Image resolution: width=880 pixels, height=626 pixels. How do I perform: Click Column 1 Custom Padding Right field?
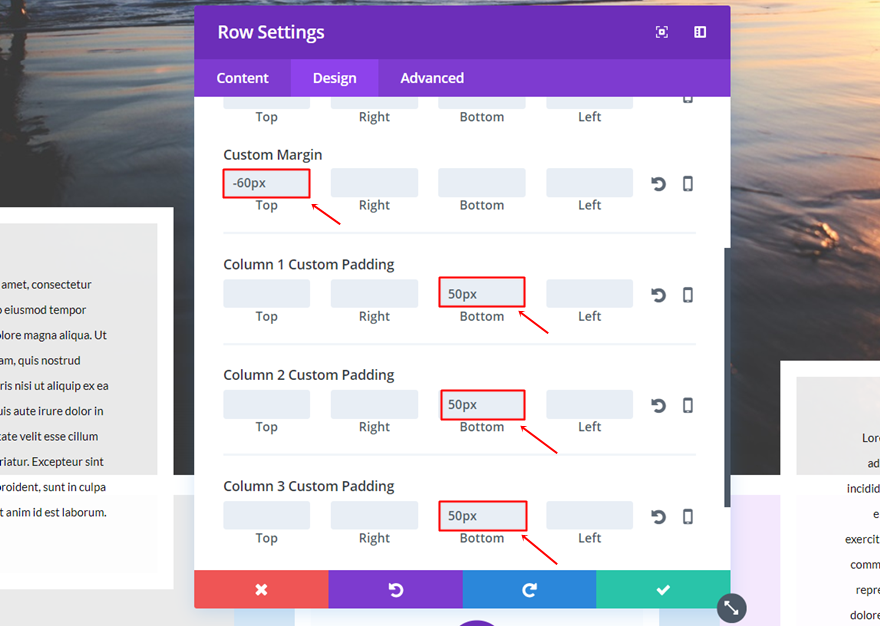point(374,294)
